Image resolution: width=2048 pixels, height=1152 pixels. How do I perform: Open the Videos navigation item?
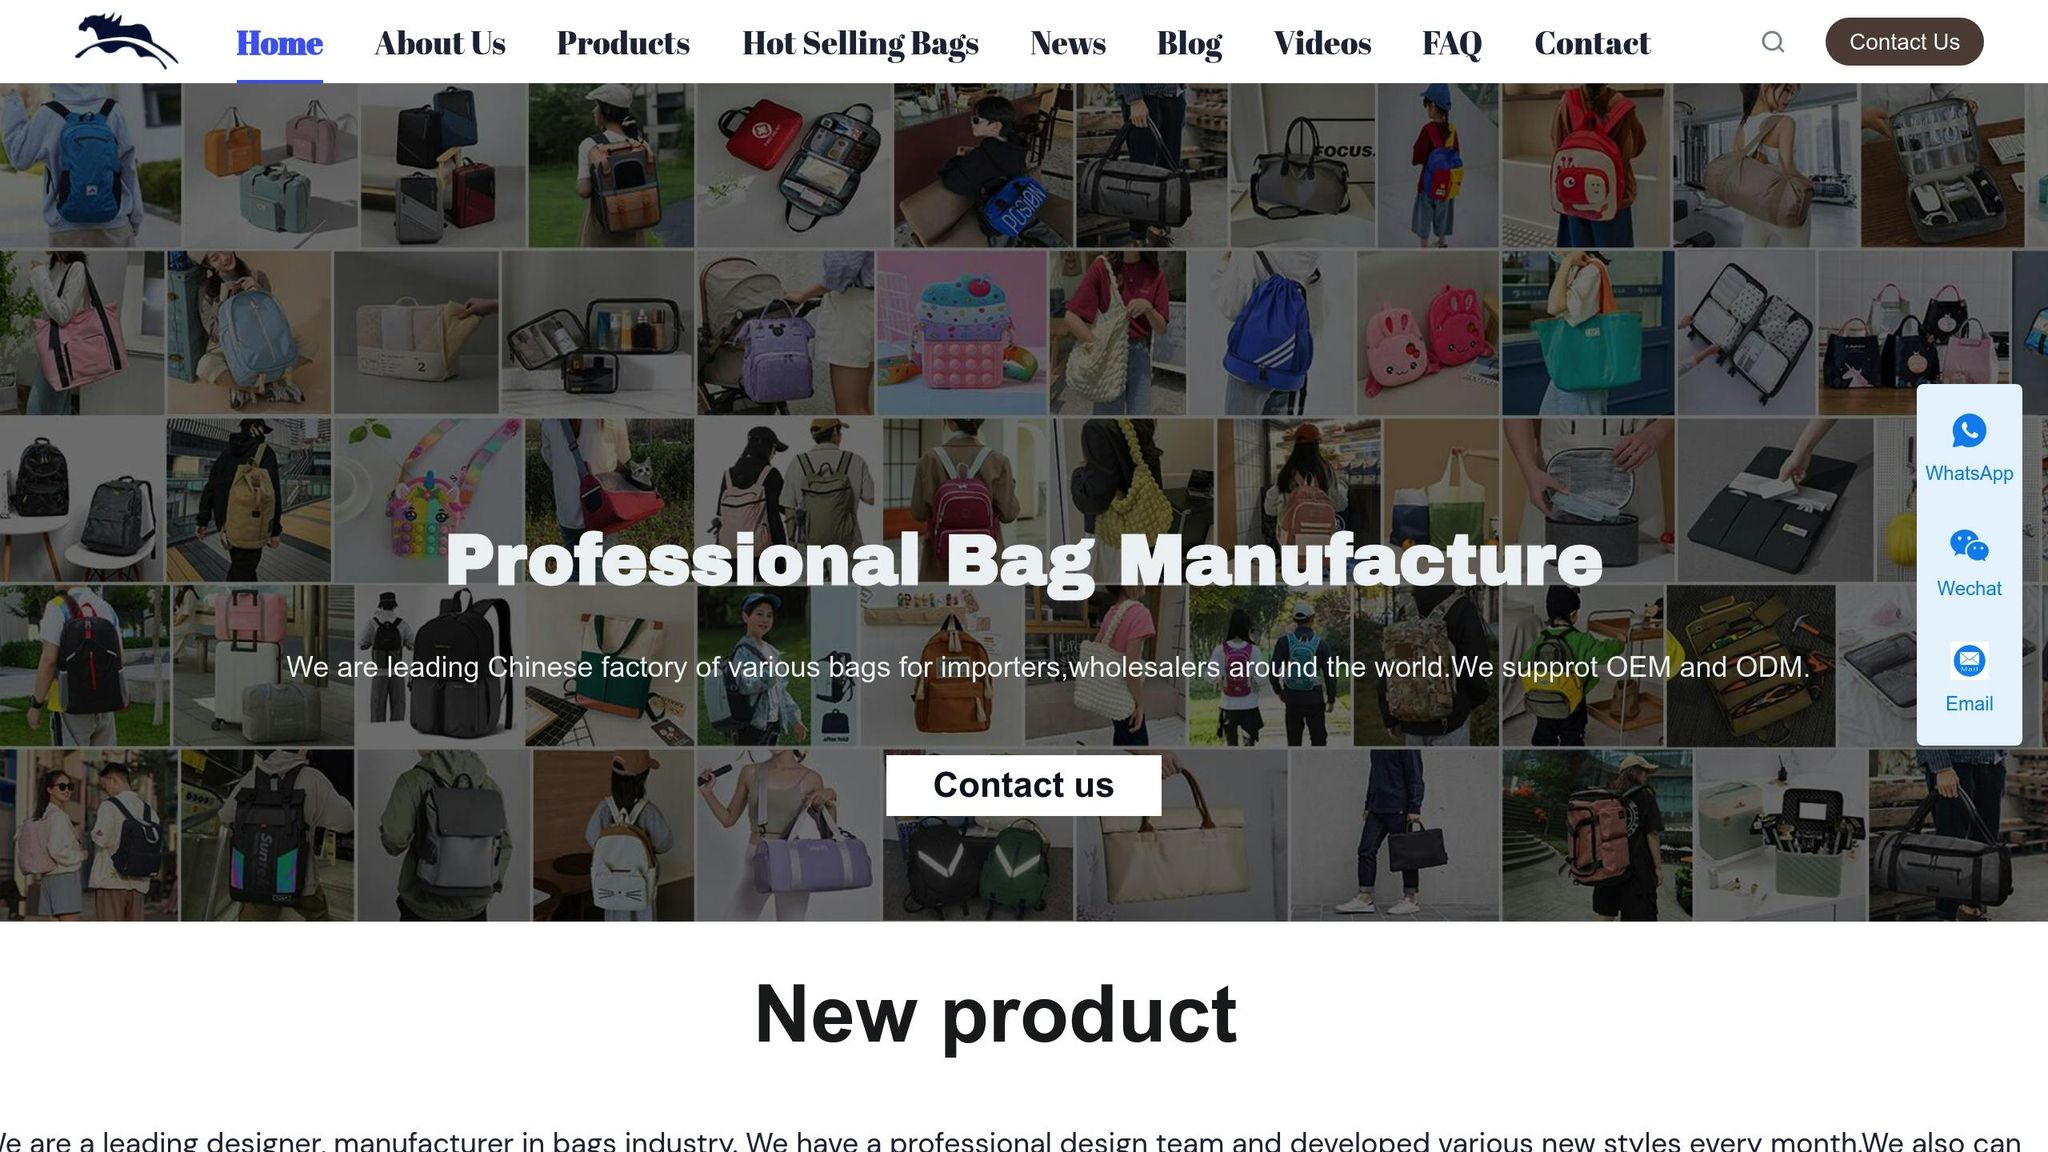click(x=1322, y=43)
